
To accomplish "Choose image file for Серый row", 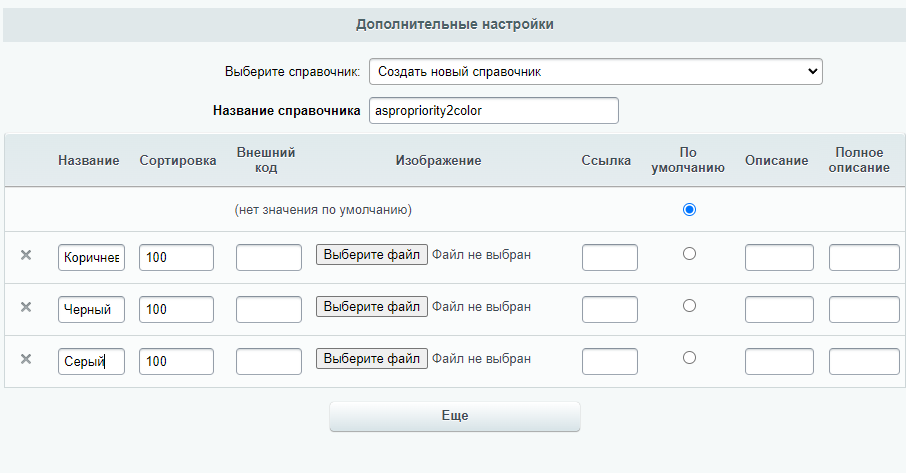I will [x=372, y=359].
